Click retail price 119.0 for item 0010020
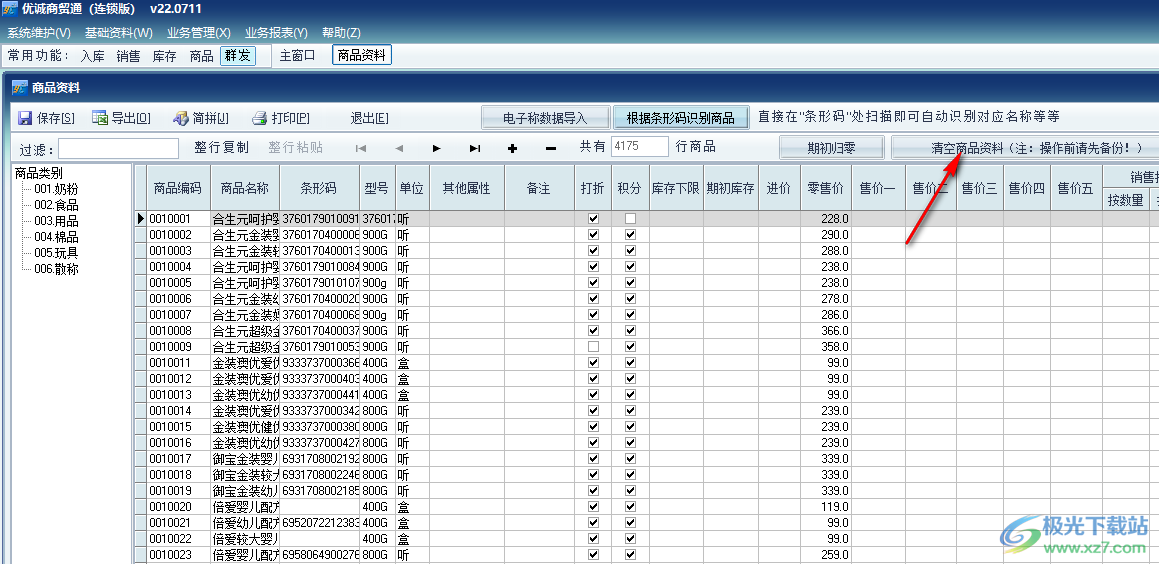The width and height of the screenshot is (1159, 564). click(x=826, y=506)
